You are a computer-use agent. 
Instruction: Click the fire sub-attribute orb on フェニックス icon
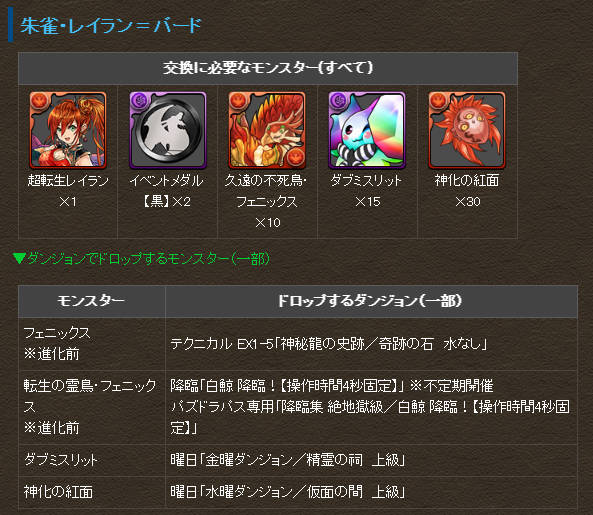point(295,157)
